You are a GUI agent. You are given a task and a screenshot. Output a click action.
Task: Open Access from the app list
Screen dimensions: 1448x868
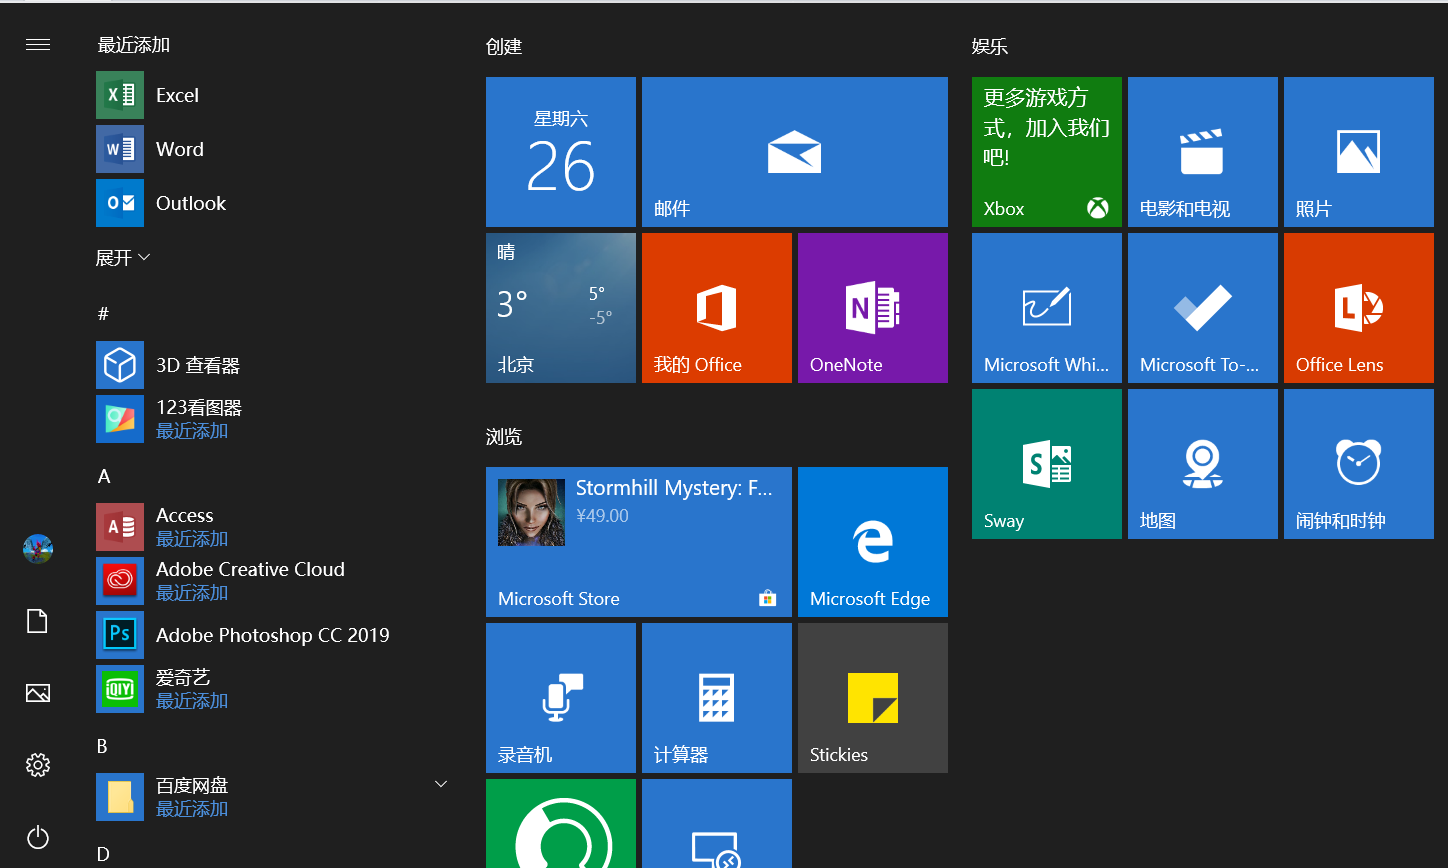tap(270, 527)
